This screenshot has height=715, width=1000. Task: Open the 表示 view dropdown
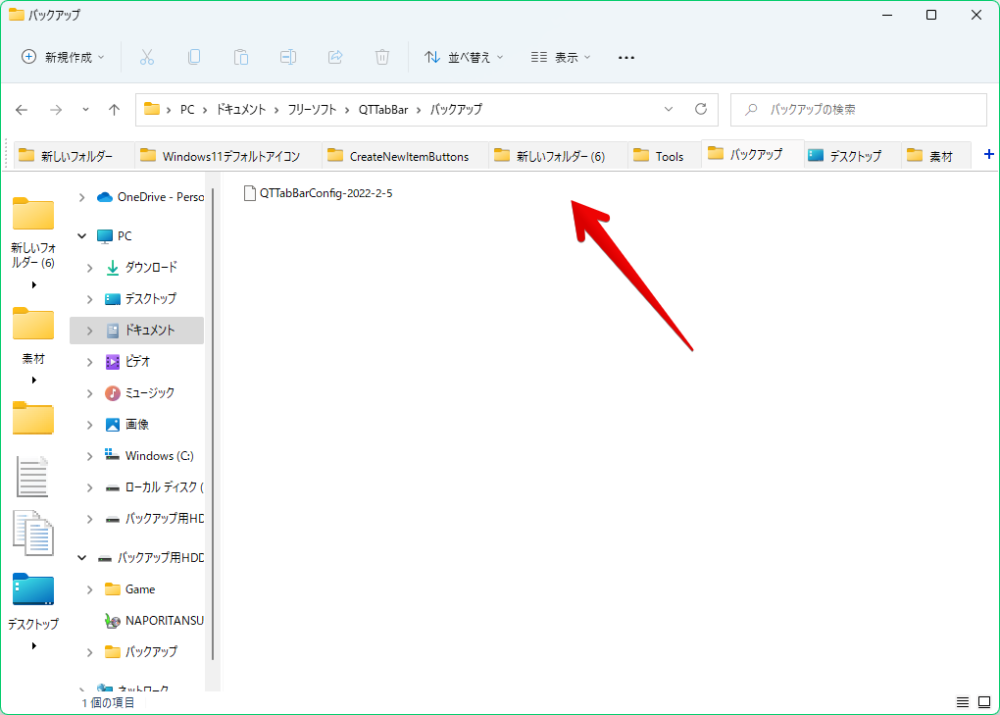click(561, 57)
